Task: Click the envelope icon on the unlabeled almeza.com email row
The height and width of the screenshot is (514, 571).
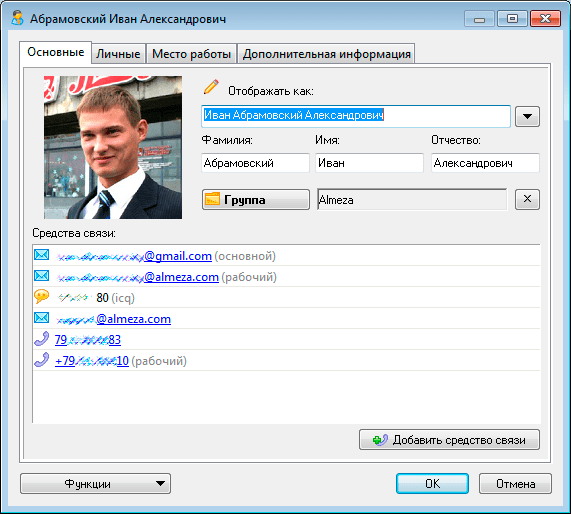Action: [42, 318]
